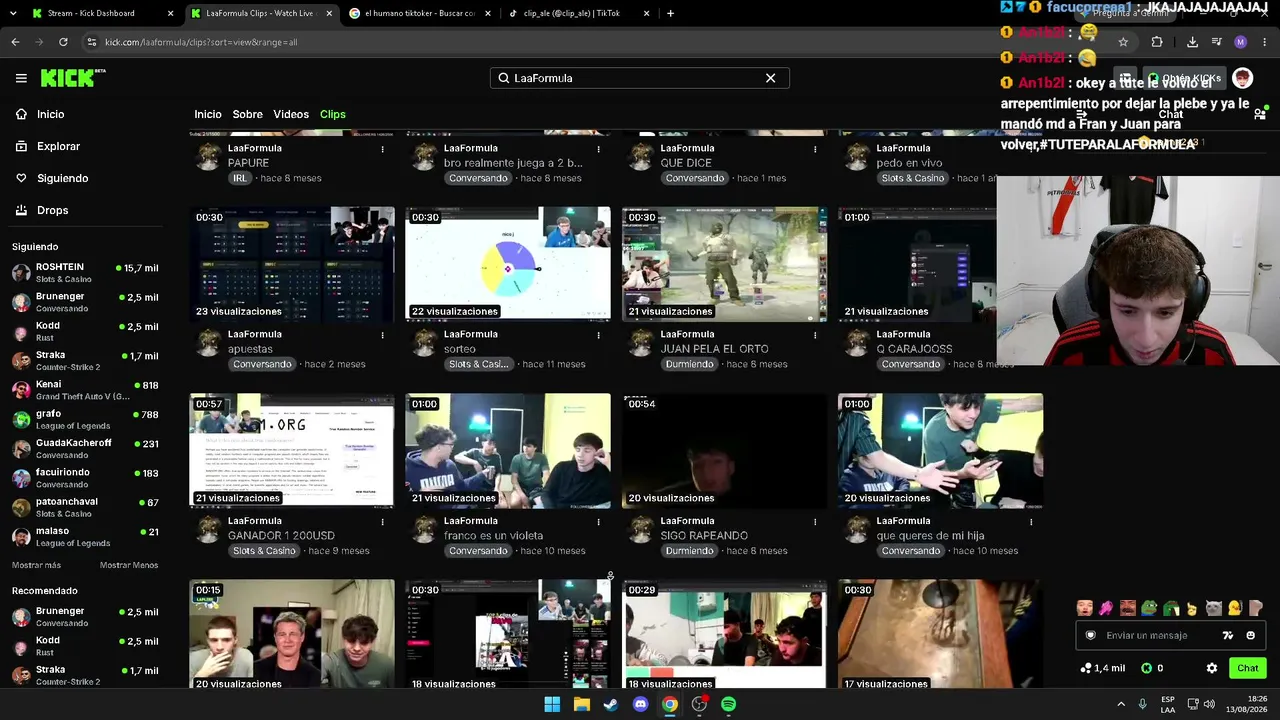Click LaaFormula avatar beside apuestas clip
This screenshot has height=720, width=1280.
[208, 343]
